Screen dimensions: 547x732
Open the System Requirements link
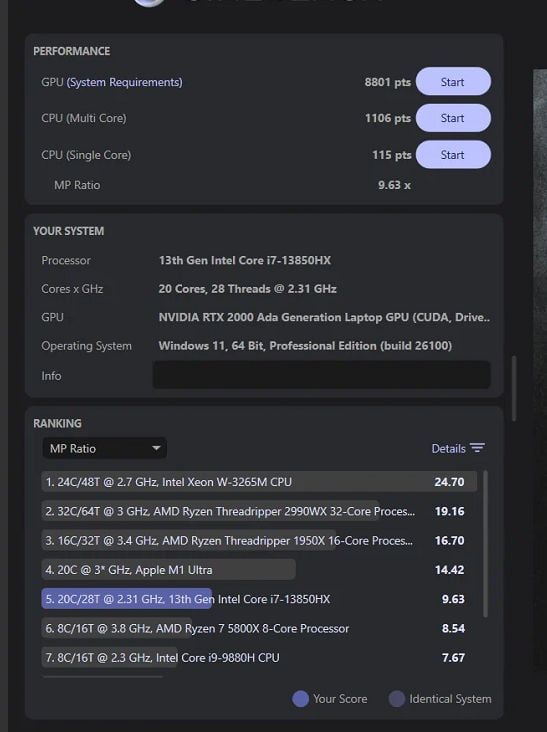click(x=125, y=82)
